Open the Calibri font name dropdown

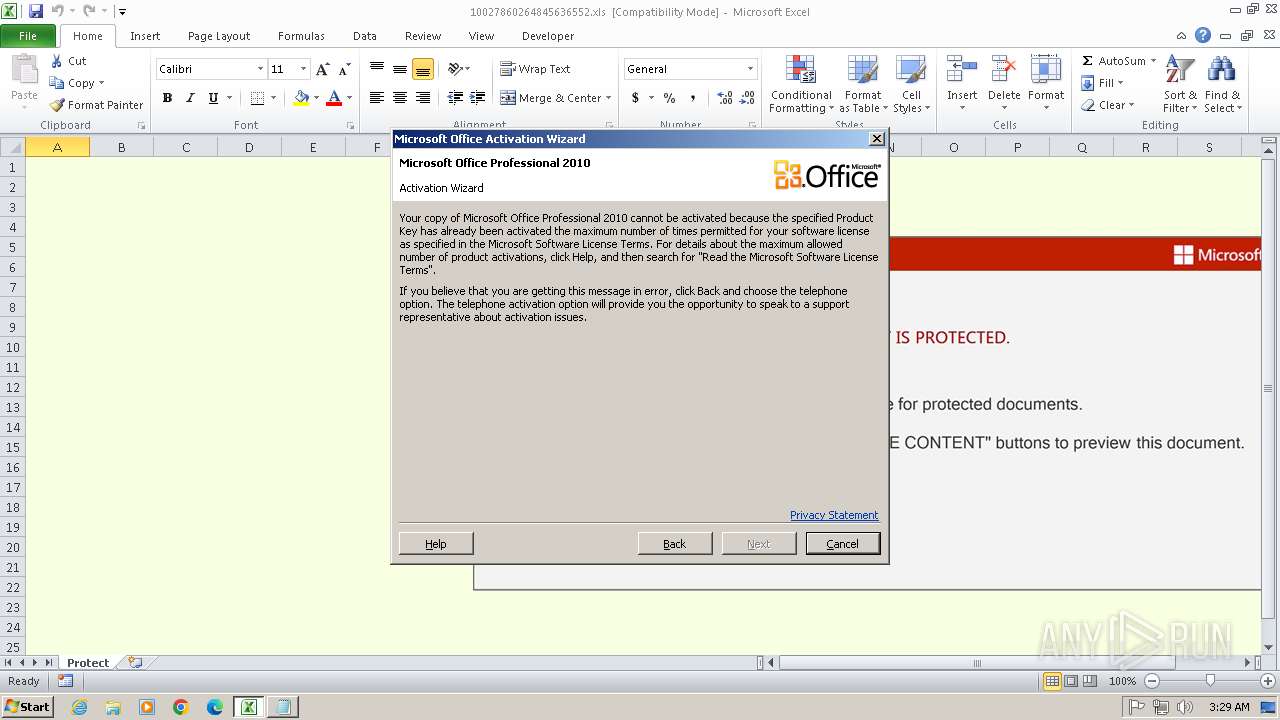pyautogui.click(x=260, y=69)
